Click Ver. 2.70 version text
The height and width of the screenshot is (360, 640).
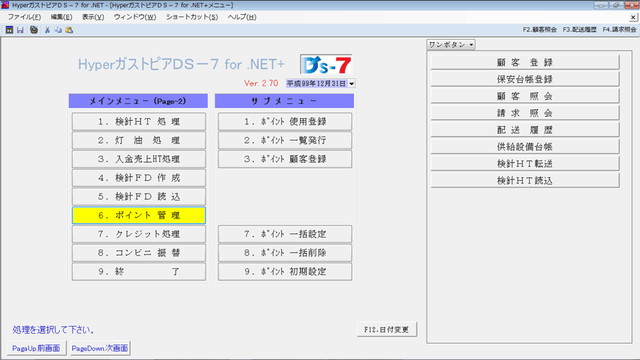[x=261, y=83]
